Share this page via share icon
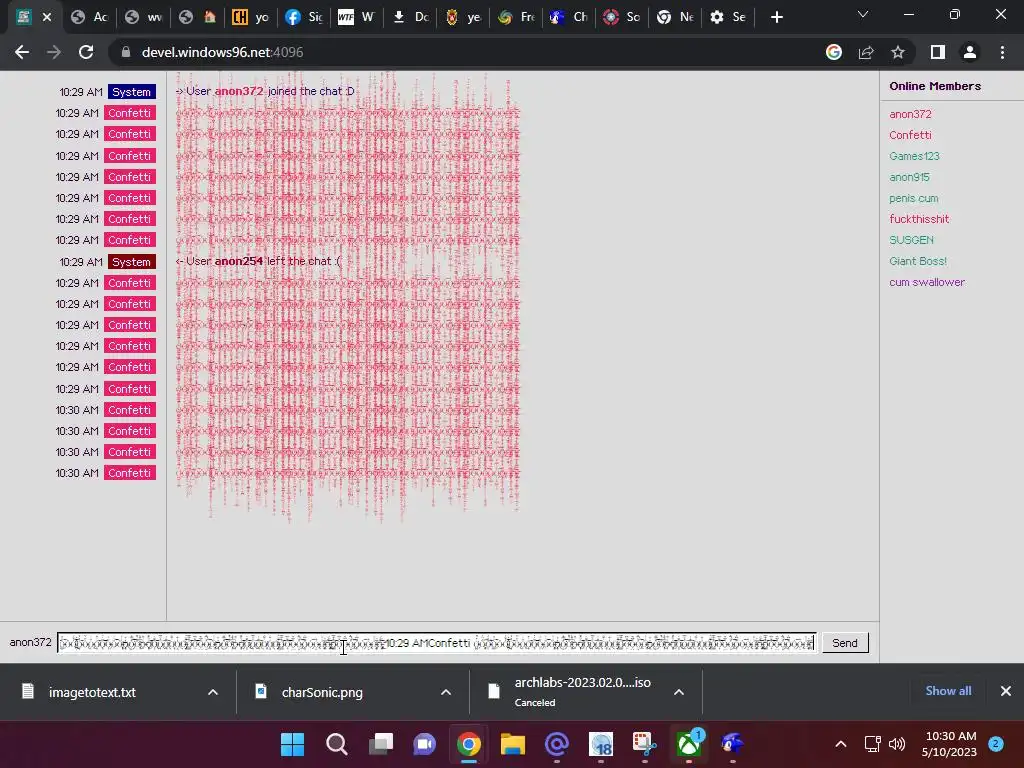 click(866, 52)
